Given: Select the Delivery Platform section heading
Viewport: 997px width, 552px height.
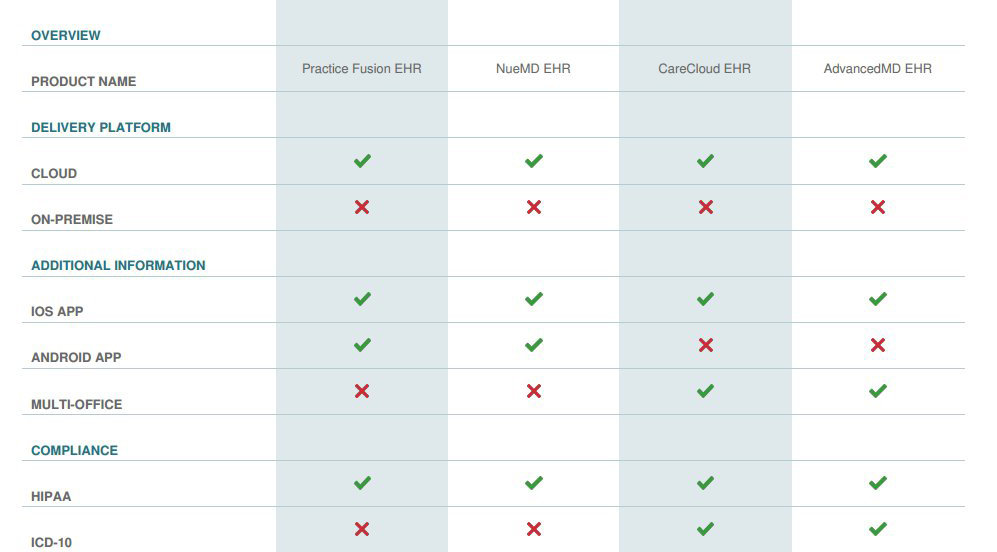Looking at the screenshot, I should pos(100,127).
